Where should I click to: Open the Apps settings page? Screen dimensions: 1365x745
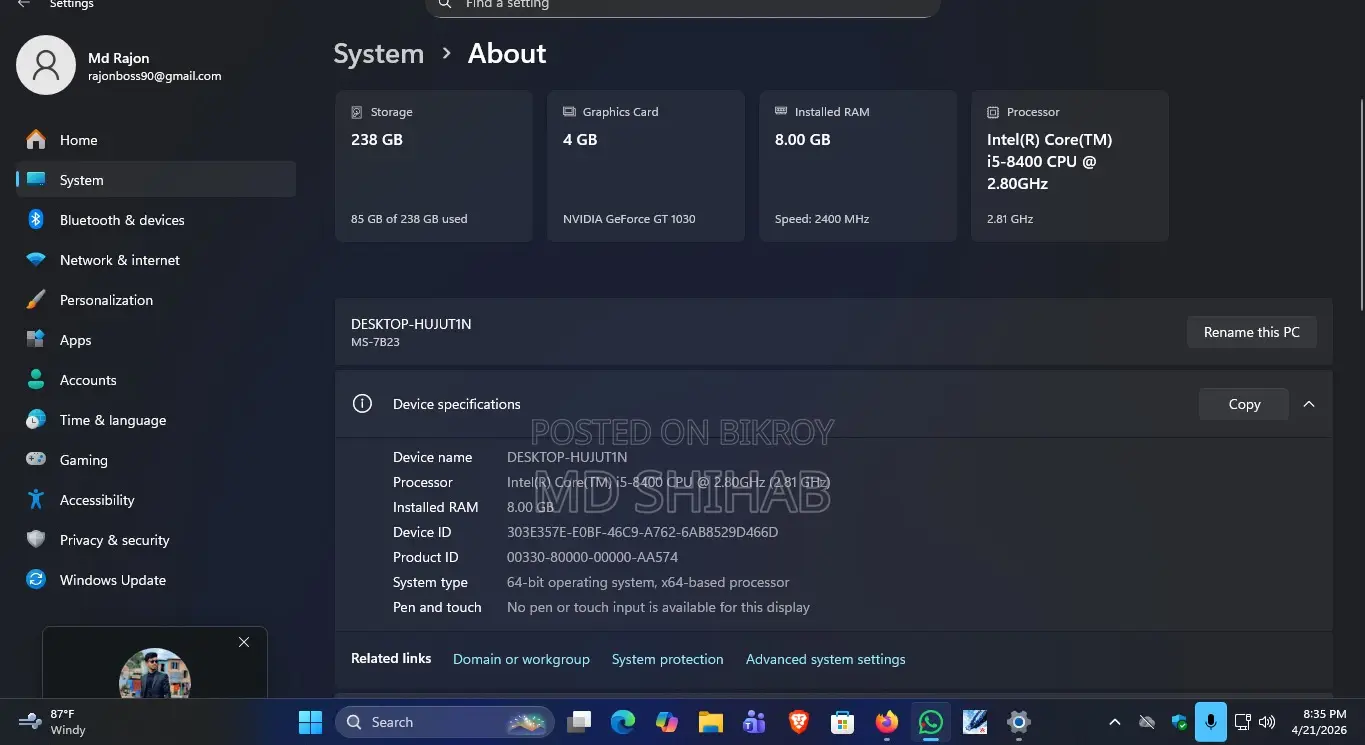(156, 340)
